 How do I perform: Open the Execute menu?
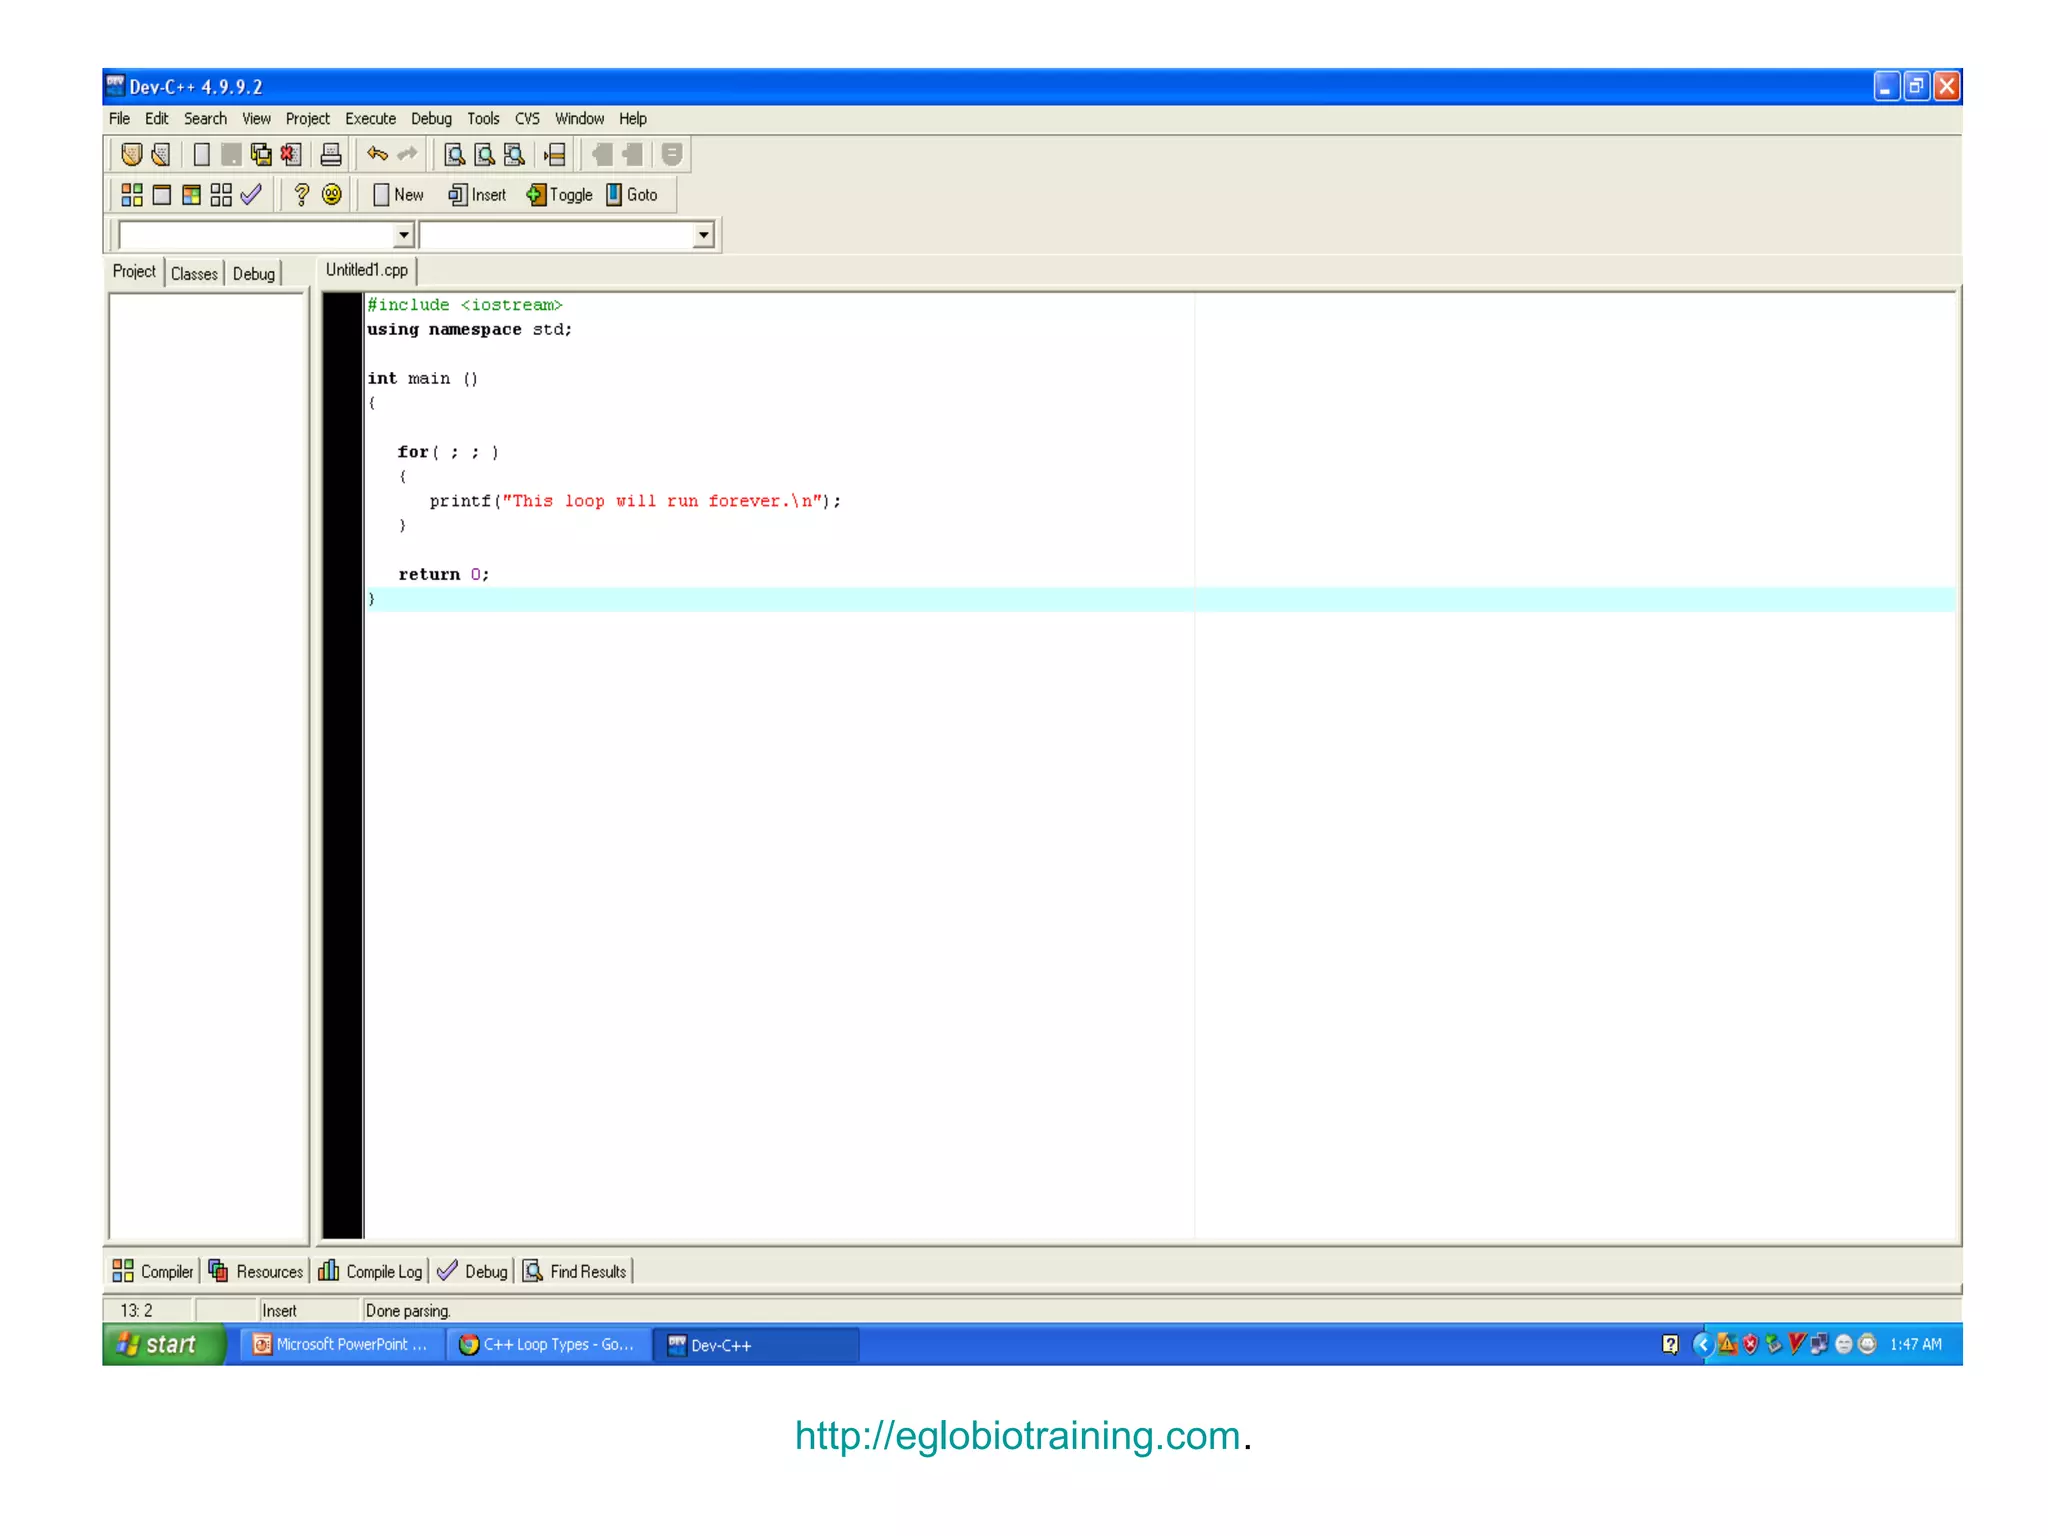pos(370,119)
